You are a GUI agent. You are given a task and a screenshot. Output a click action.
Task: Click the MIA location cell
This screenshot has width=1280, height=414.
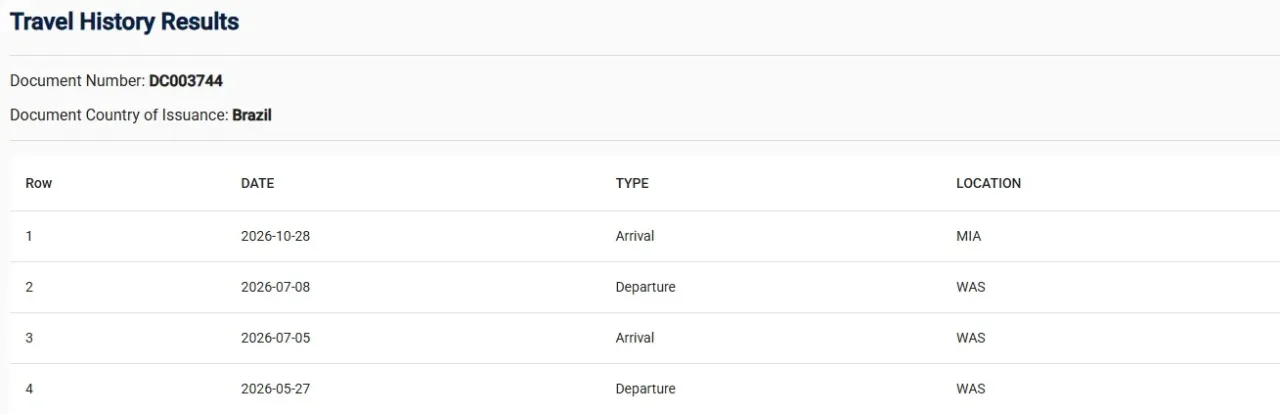pos(969,236)
